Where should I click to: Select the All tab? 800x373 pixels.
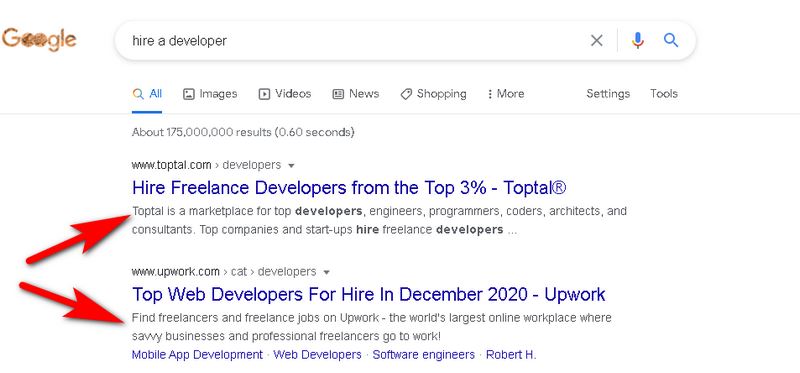point(147,94)
